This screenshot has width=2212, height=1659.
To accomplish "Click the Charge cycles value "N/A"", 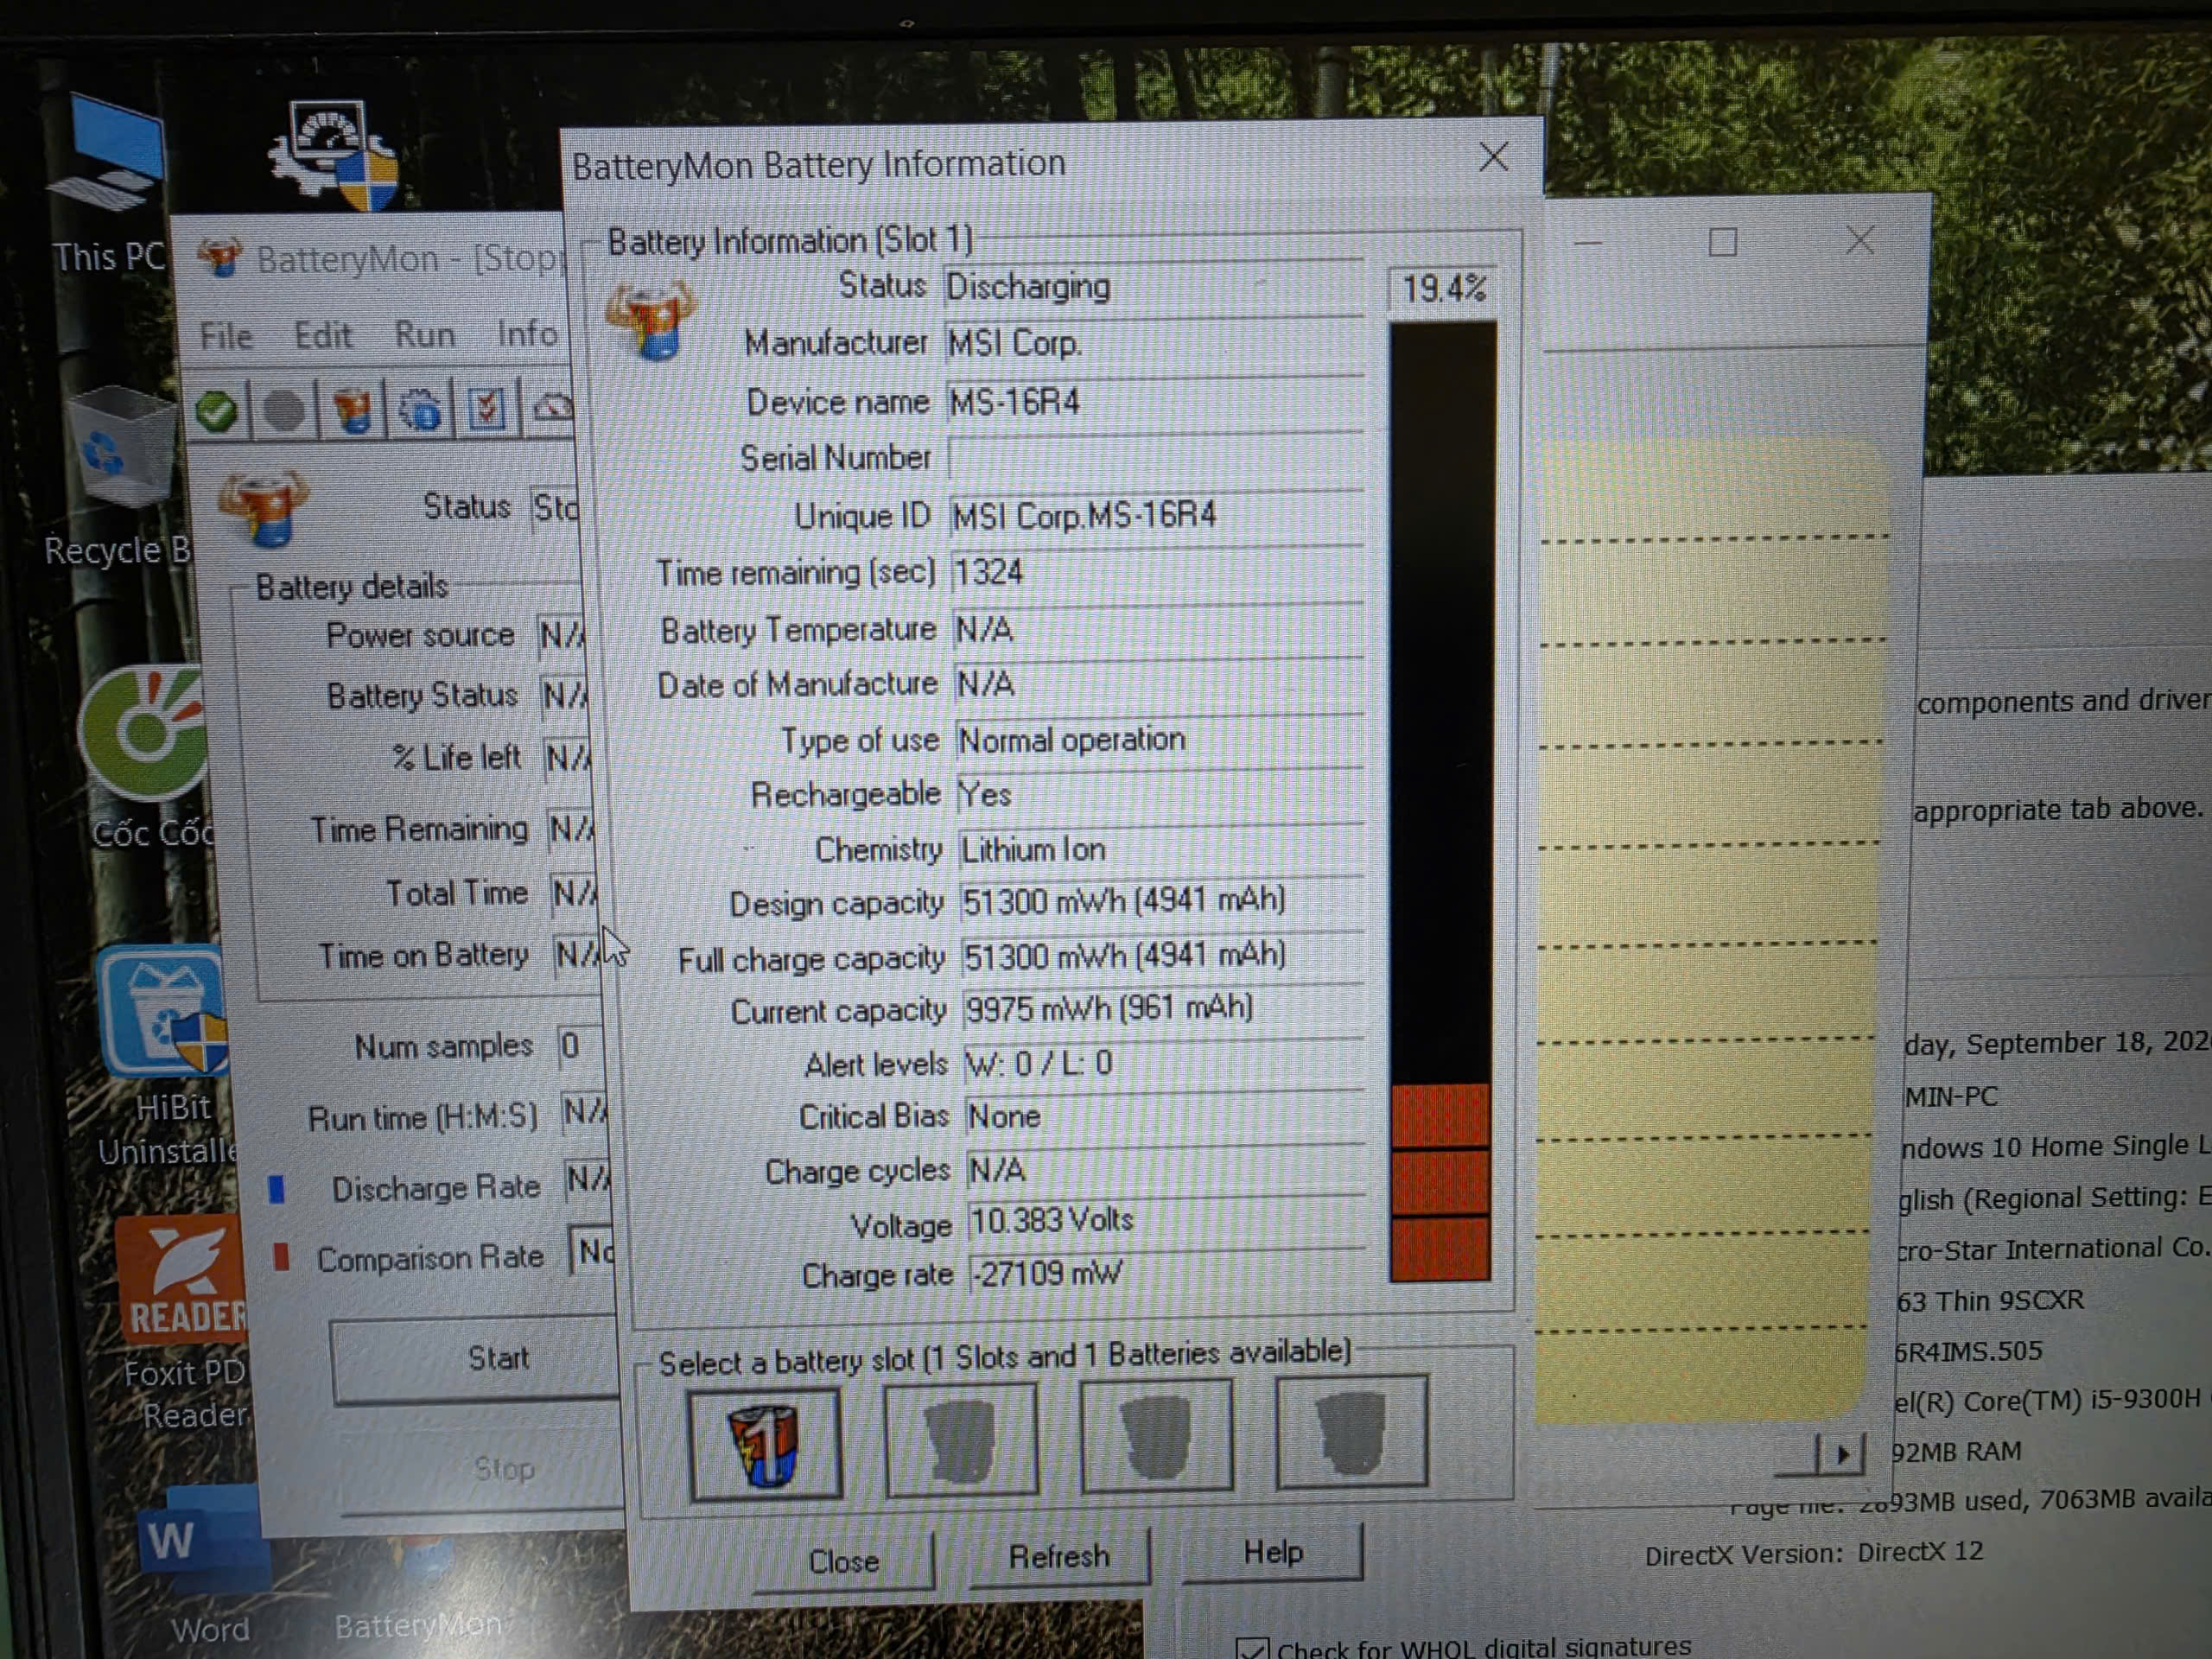I will pos(997,1170).
